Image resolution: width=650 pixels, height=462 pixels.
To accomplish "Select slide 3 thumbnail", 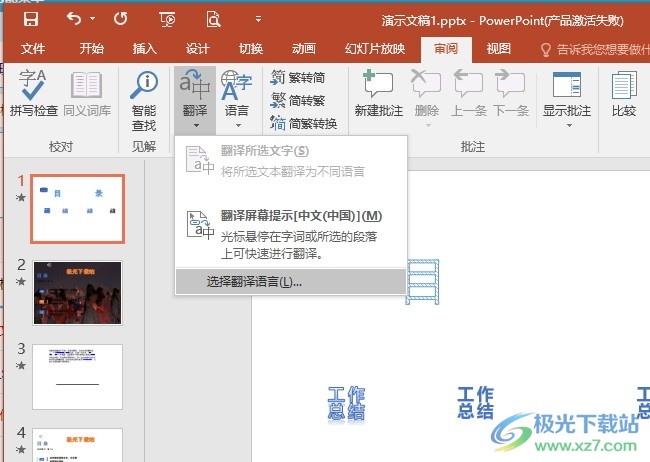I will click(x=78, y=377).
